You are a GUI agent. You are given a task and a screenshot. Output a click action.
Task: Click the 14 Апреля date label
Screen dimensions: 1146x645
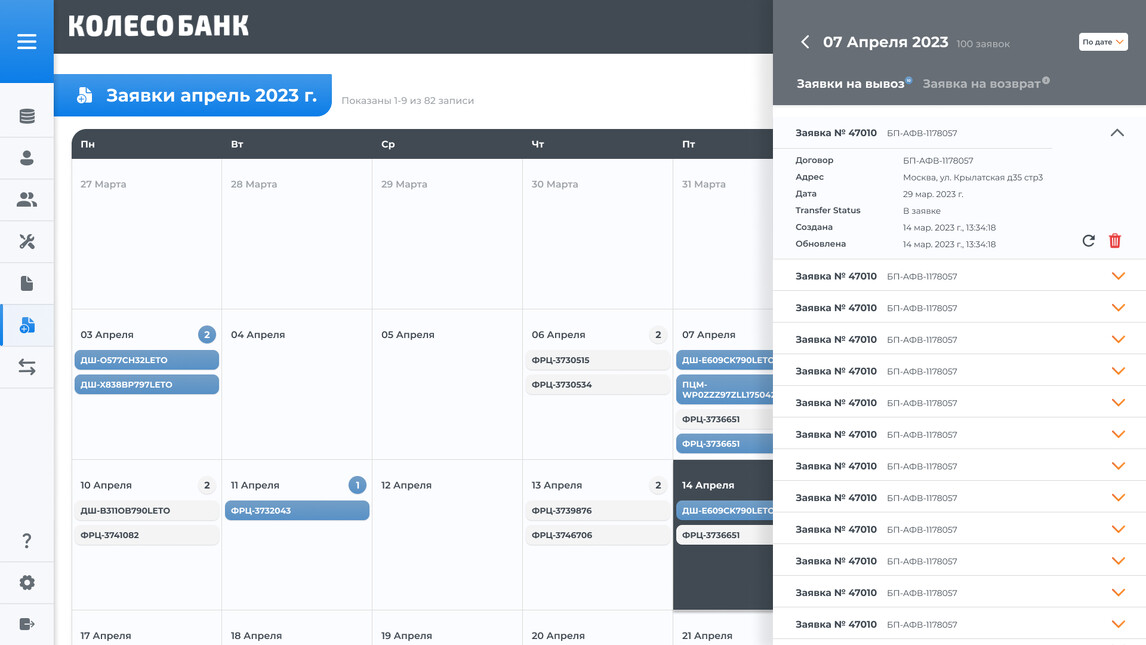(708, 485)
